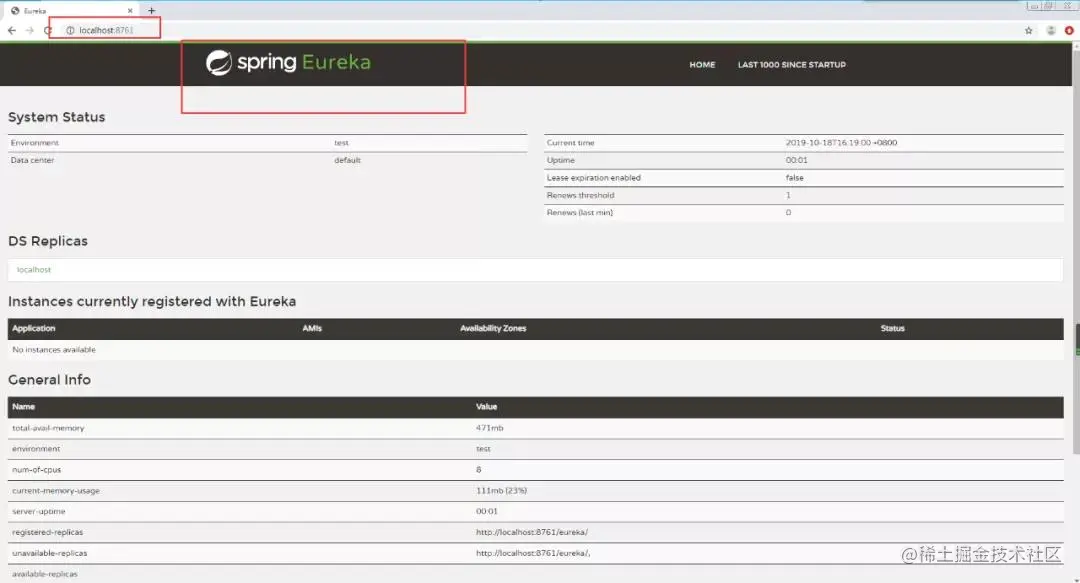1080x583 pixels.
Task: Click the Value column header
Action: [x=486, y=407]
